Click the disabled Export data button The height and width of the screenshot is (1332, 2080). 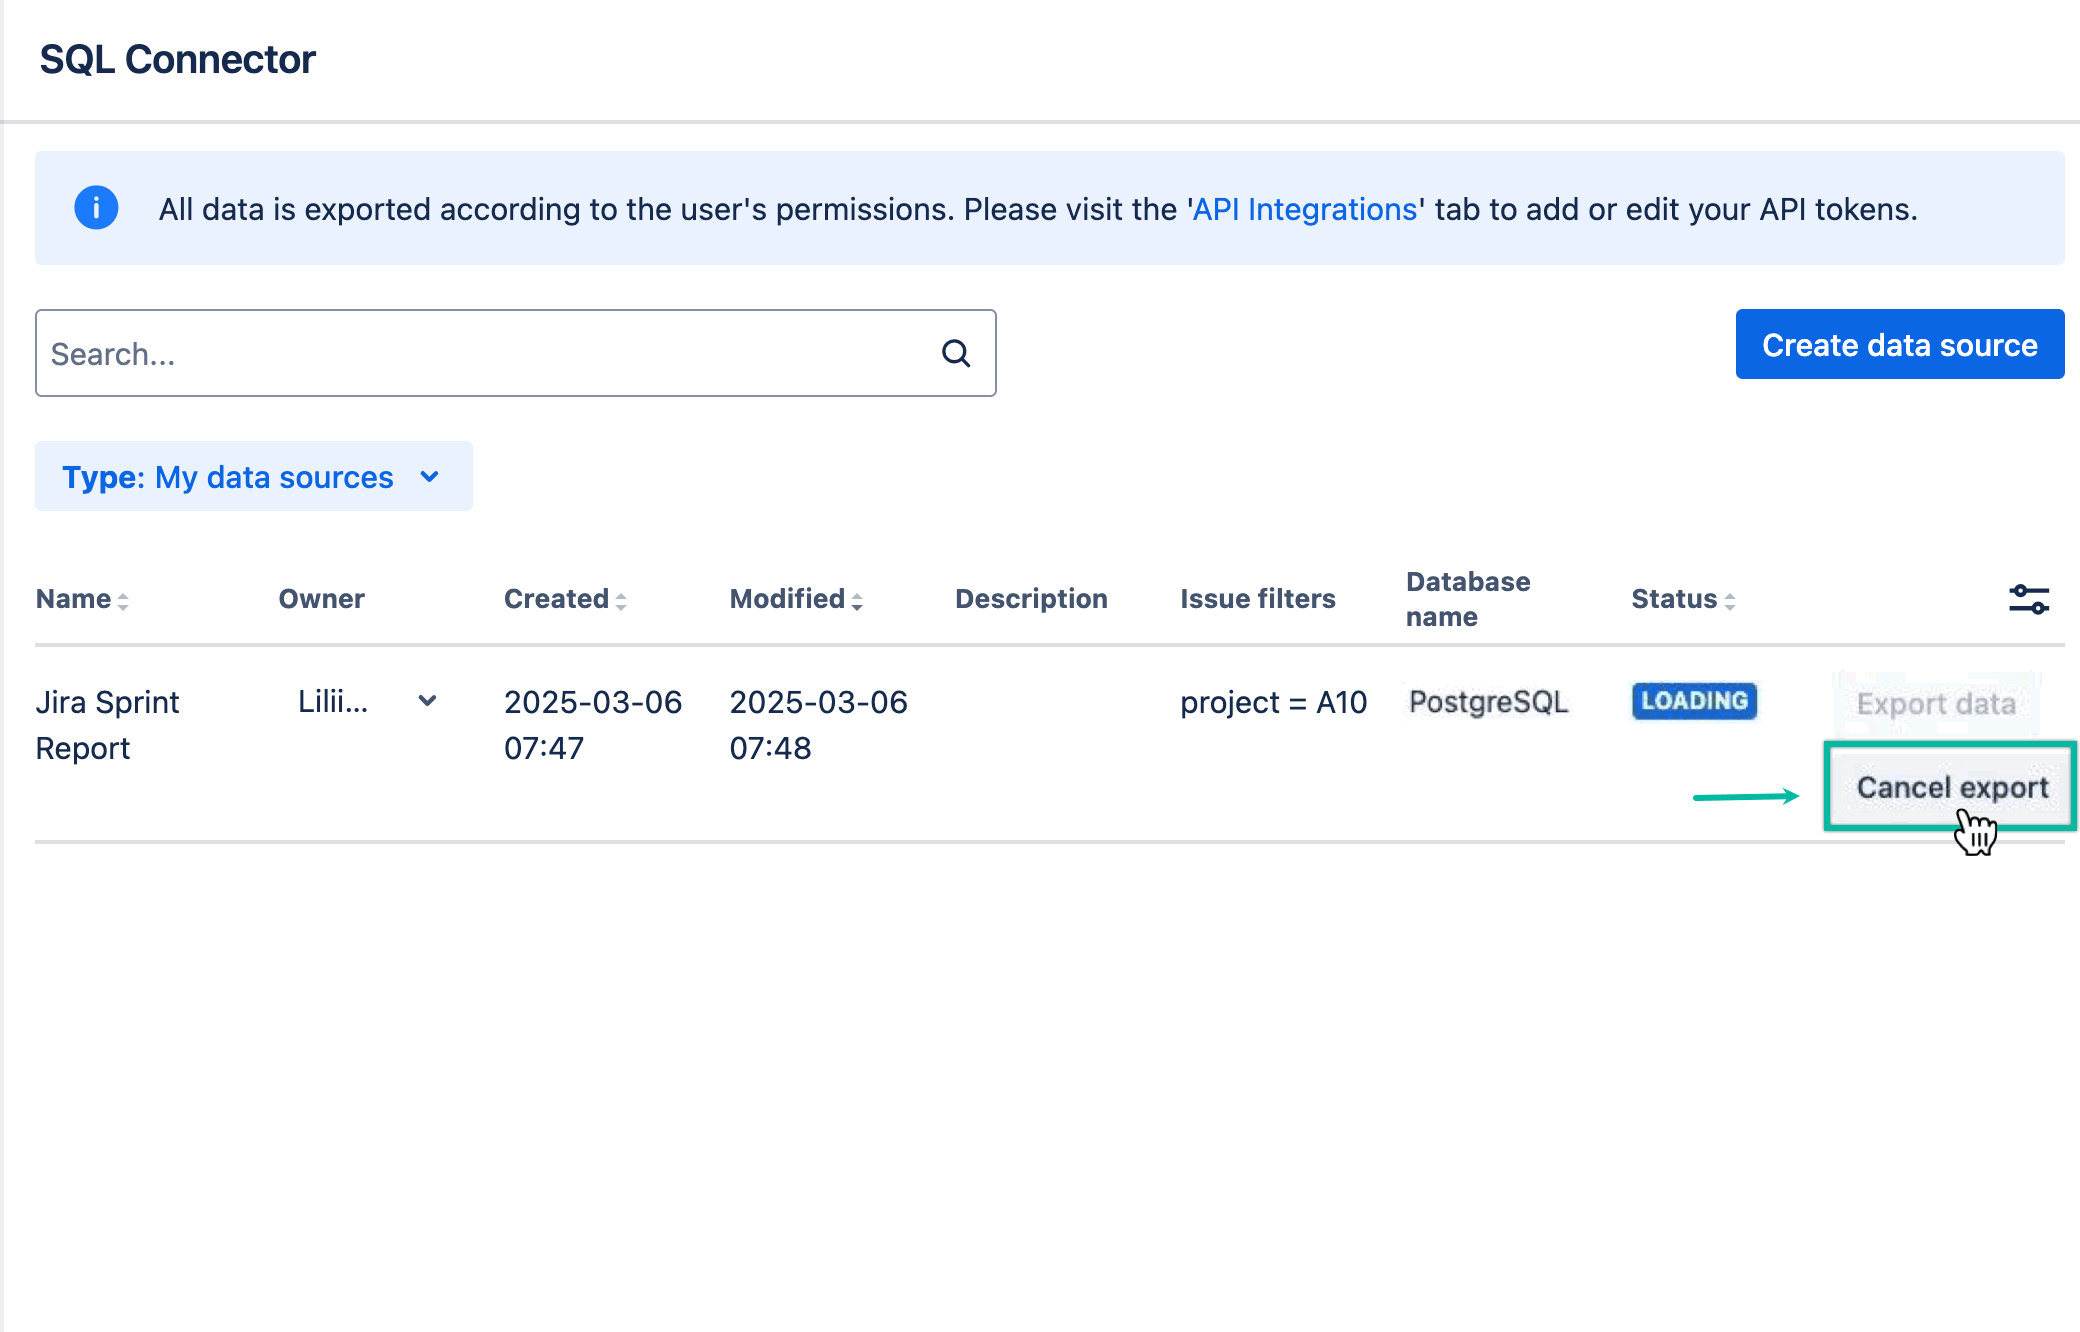click(x=1936, y=703)
